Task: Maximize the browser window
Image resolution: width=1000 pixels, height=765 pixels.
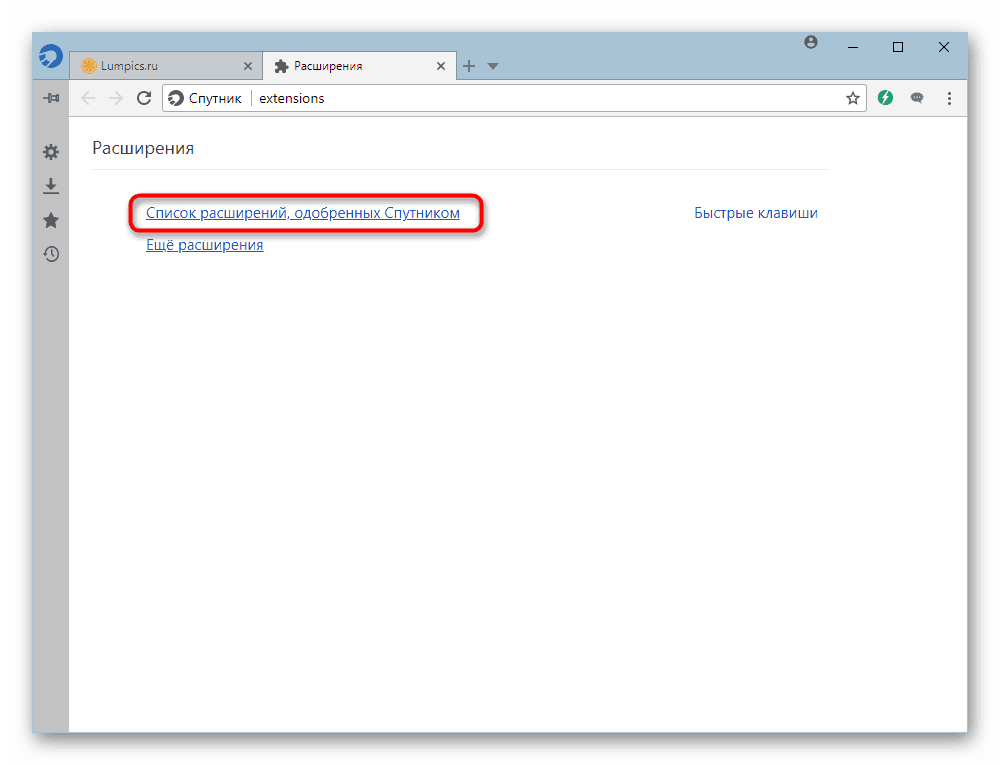Action: point(898,47)
